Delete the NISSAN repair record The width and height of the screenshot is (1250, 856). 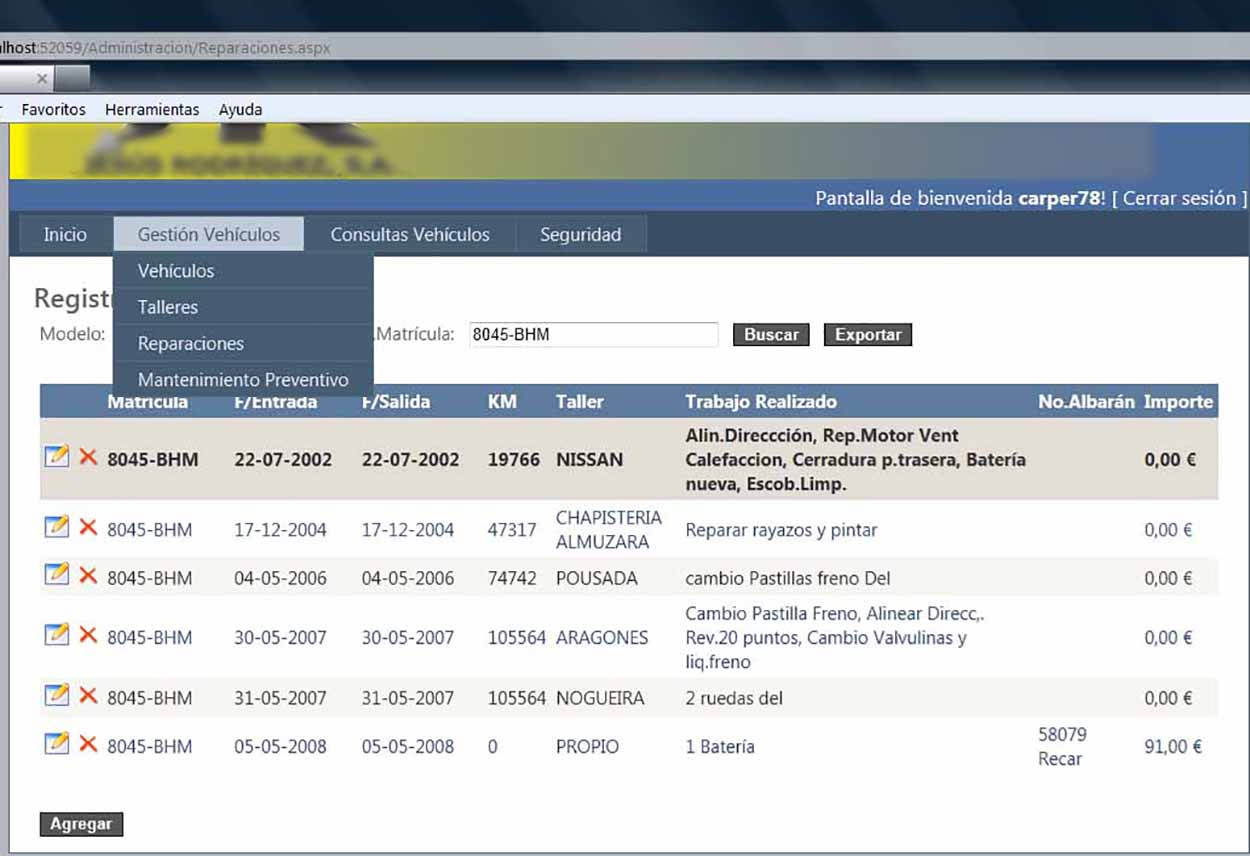click(x=88, y=457)
